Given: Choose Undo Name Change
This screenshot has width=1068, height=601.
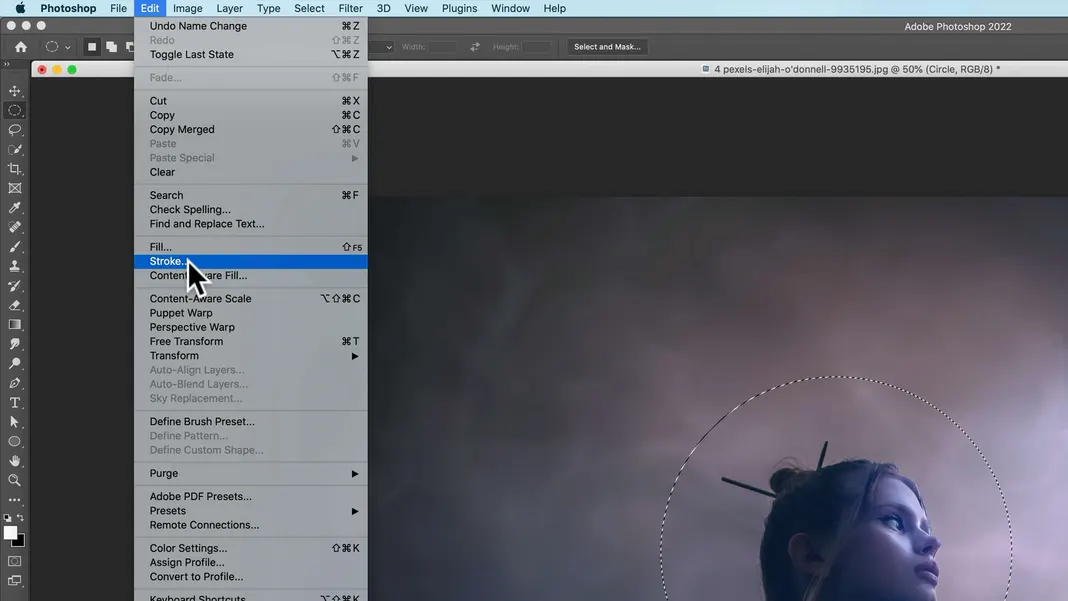Looking at the screenshot, I should click(252, 26).
